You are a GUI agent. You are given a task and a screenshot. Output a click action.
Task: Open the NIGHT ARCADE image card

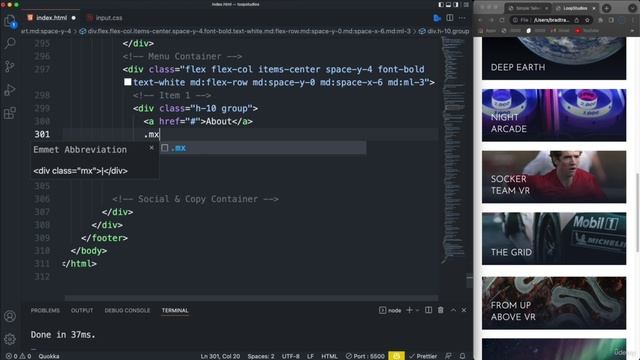point(554,115)
